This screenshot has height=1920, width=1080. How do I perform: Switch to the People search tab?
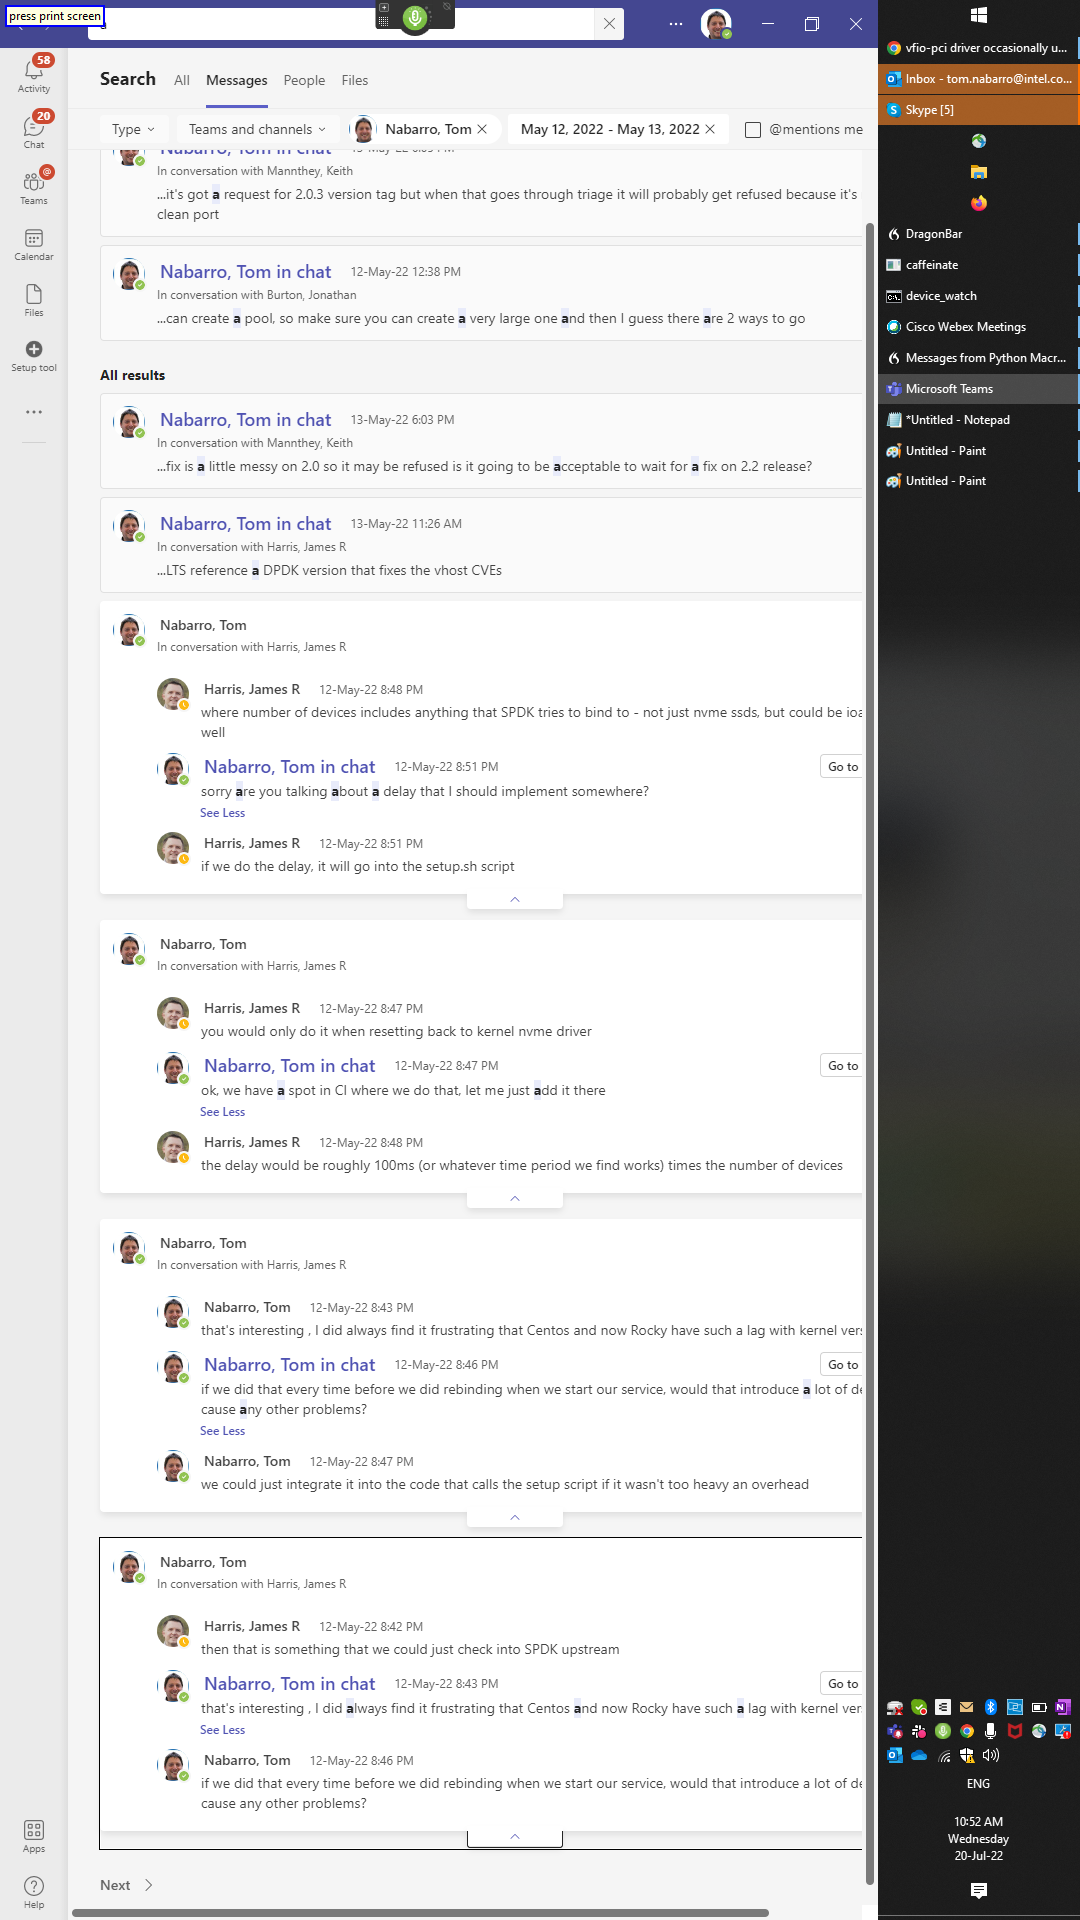point(304,80)
